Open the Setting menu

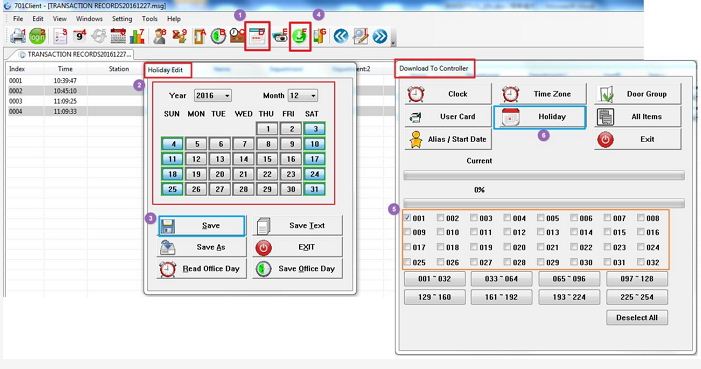pos(122,19)
